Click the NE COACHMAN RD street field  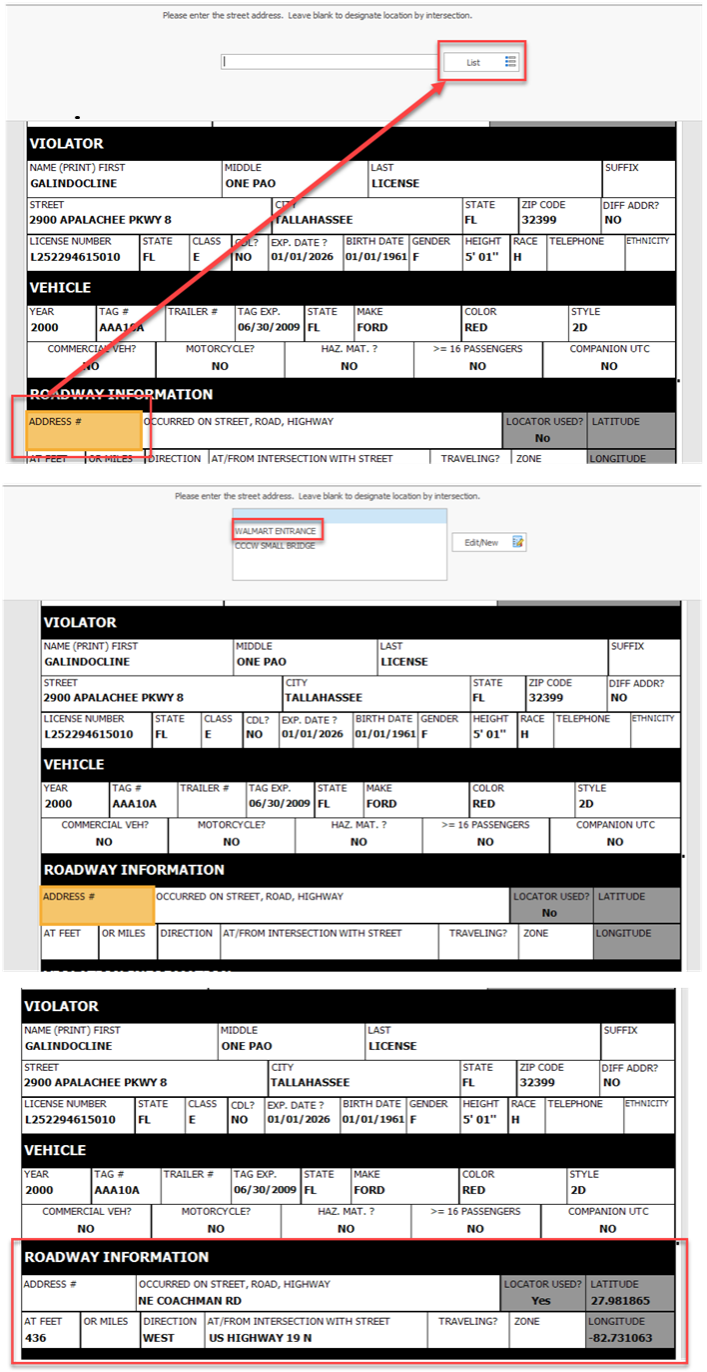[317, 1292]
